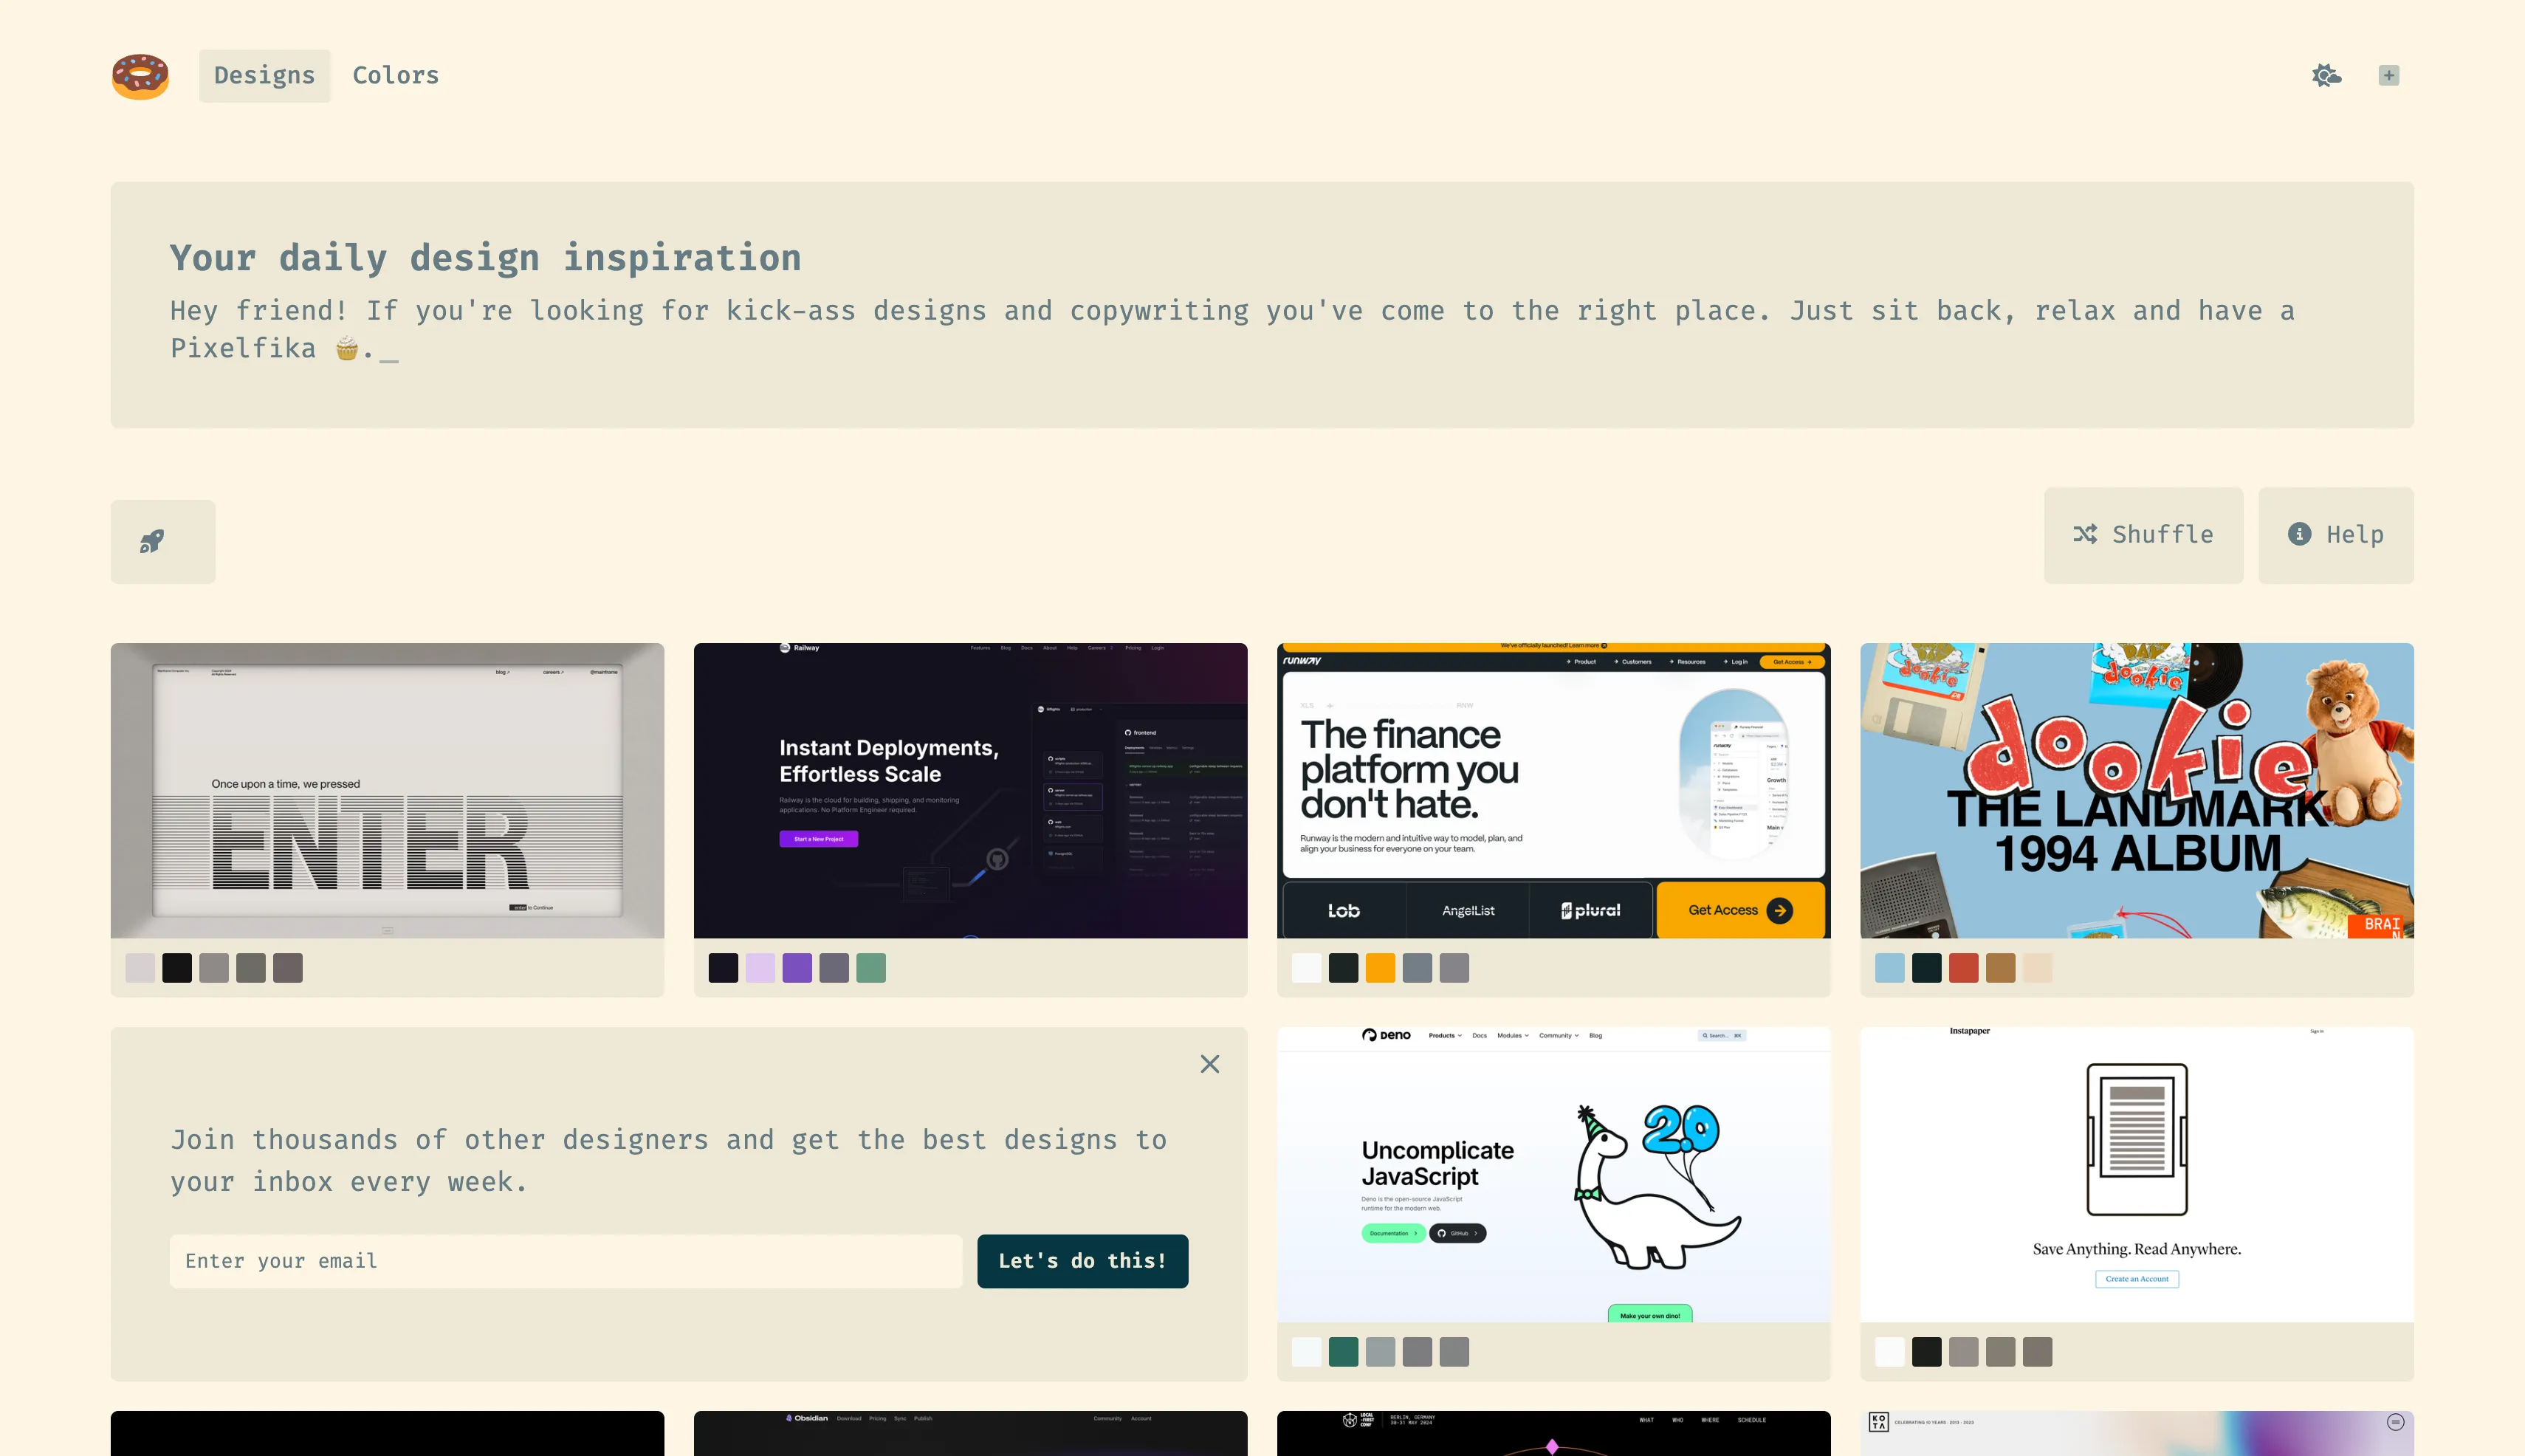Open the Railway Instant Deployments thumbnail

pyautogui.click(x=970, y=790)
